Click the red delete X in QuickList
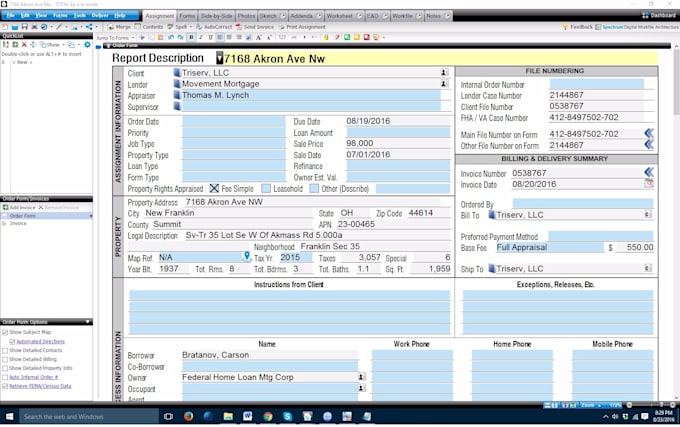680x427 pixels. pos(24,45)
